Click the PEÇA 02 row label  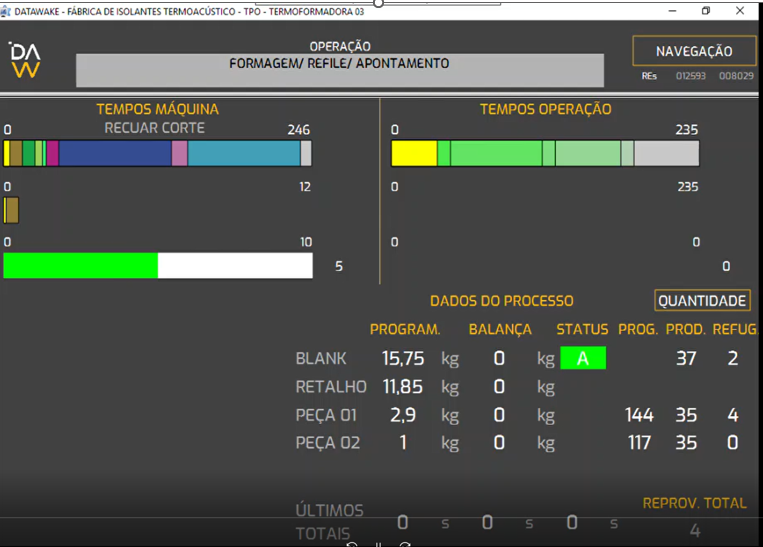click(x=327, y=443)
